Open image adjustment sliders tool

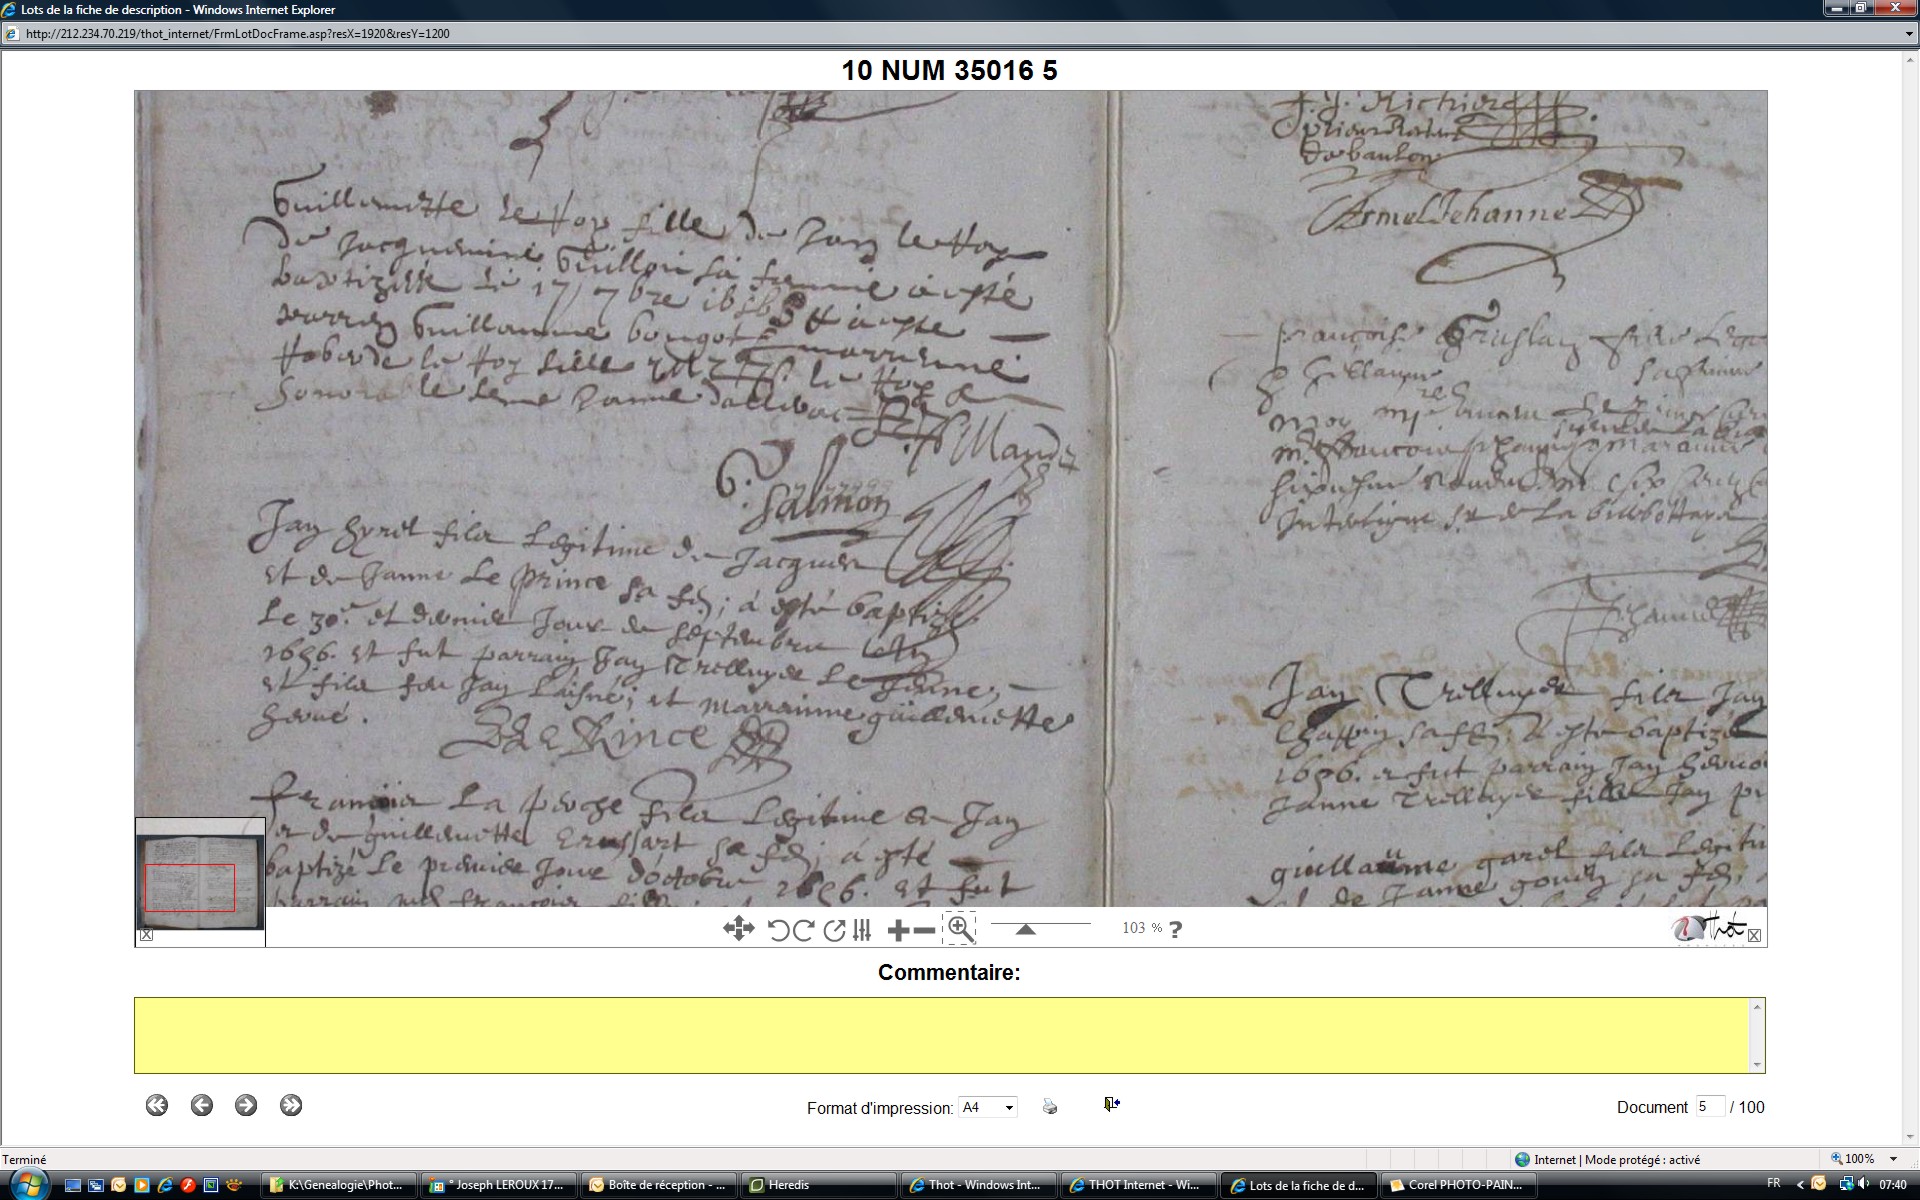(x=862, y=930)
